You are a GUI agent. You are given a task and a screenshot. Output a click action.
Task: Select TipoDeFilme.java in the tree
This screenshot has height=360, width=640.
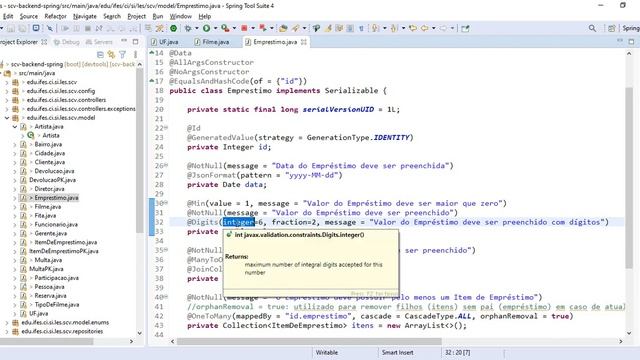click(x=57, y=305)
